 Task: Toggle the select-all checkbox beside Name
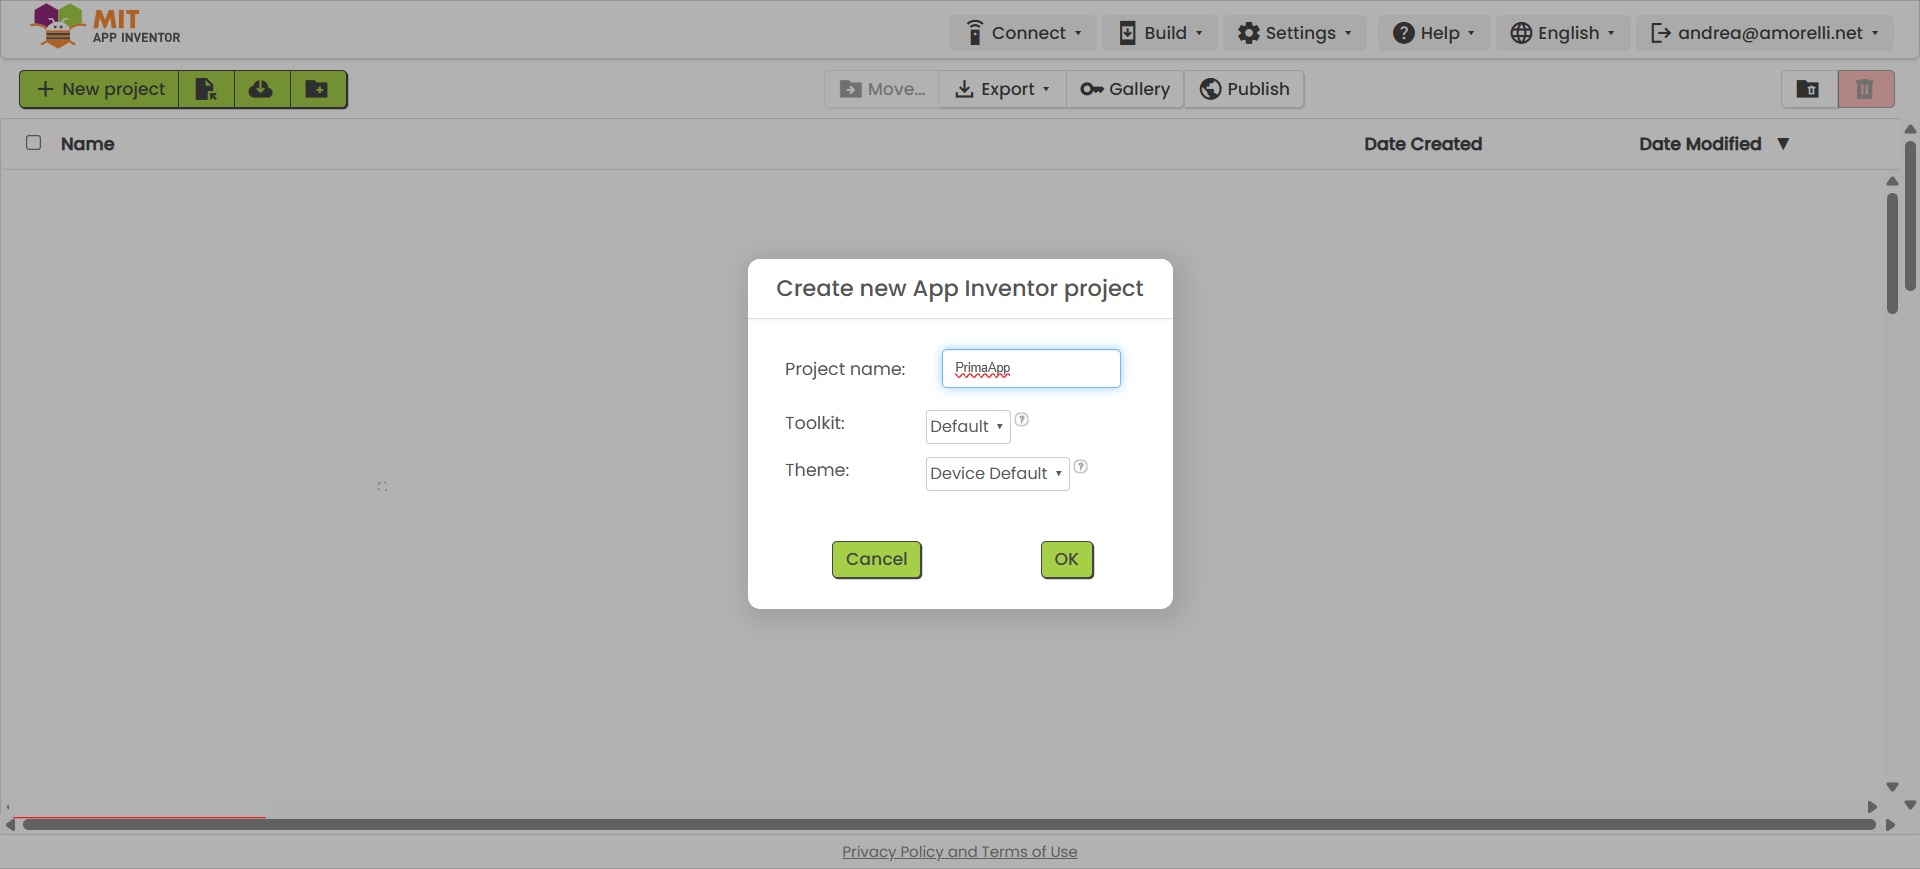(x=34, y=143)
